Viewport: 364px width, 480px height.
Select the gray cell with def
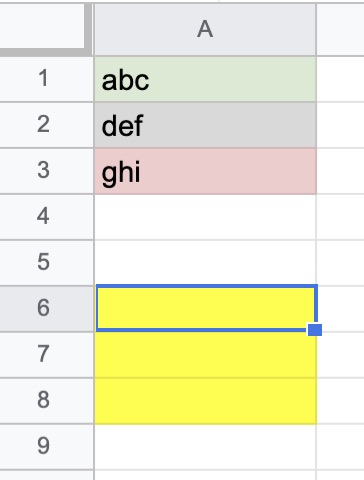(x=205, y=125)
